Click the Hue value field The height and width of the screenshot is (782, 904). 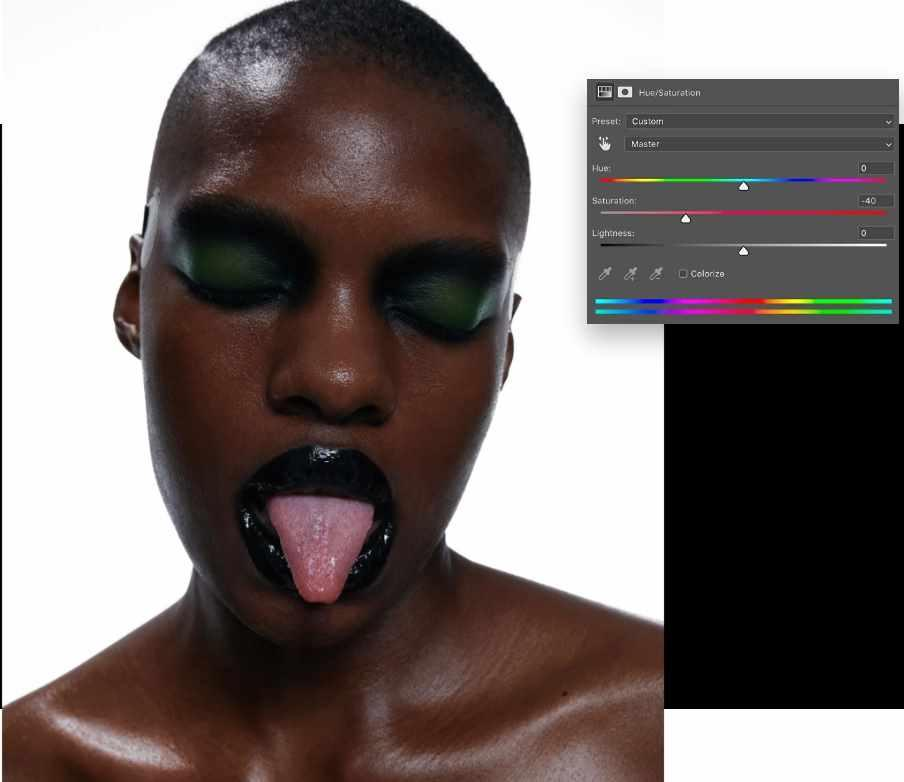(x=875, y=168)
